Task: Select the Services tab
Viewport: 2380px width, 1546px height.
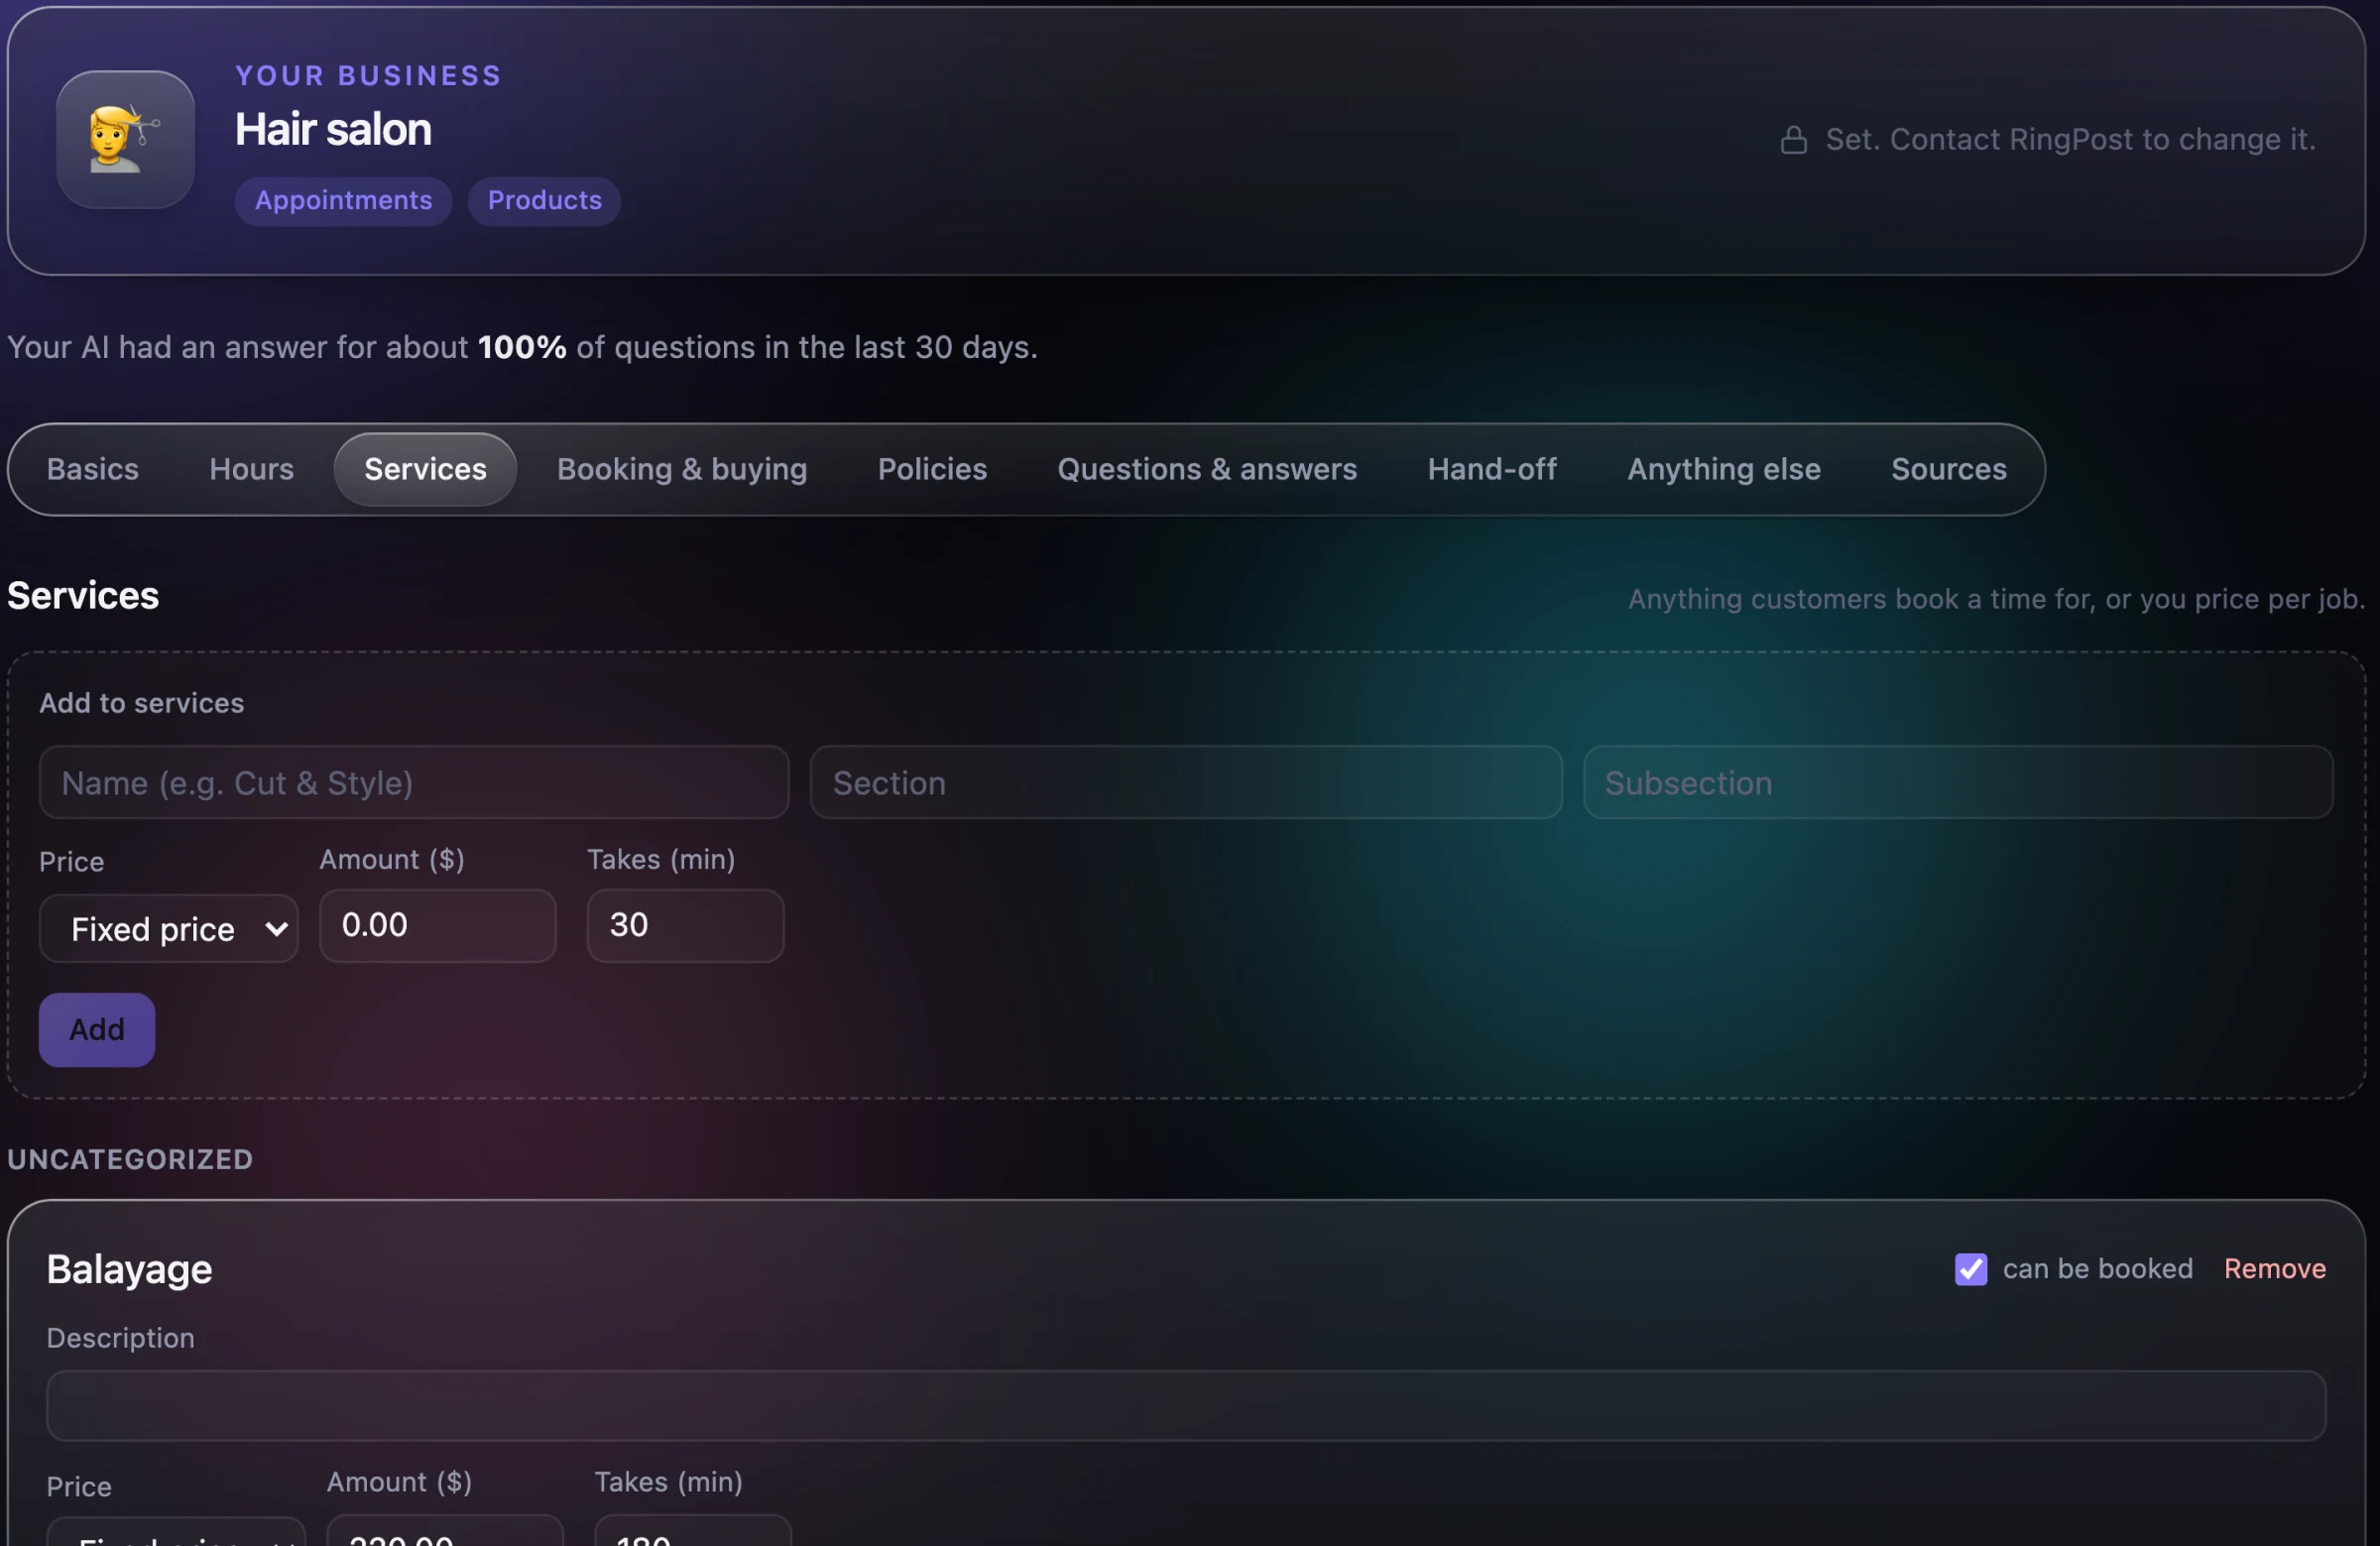Action: pyautogui.click(x=425, y=469)
